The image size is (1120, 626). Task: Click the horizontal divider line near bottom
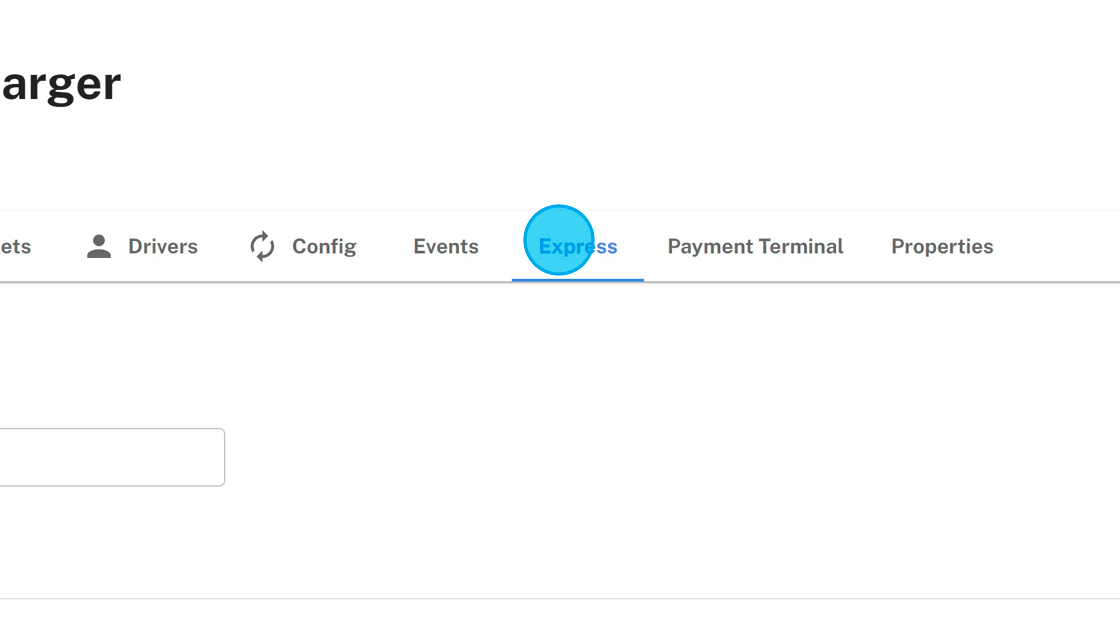(x=560, y=598)
